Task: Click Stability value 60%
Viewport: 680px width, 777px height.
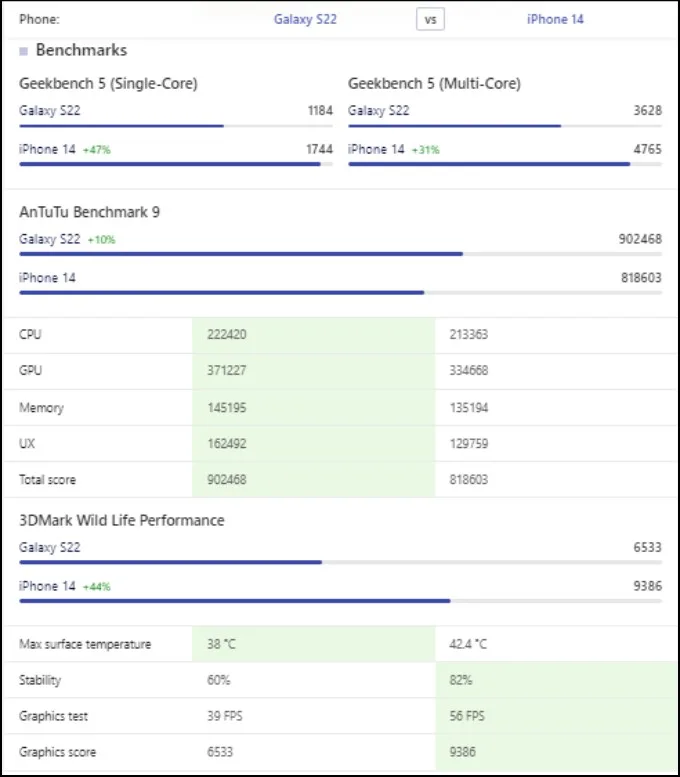Action: click(x=219, y=680)
